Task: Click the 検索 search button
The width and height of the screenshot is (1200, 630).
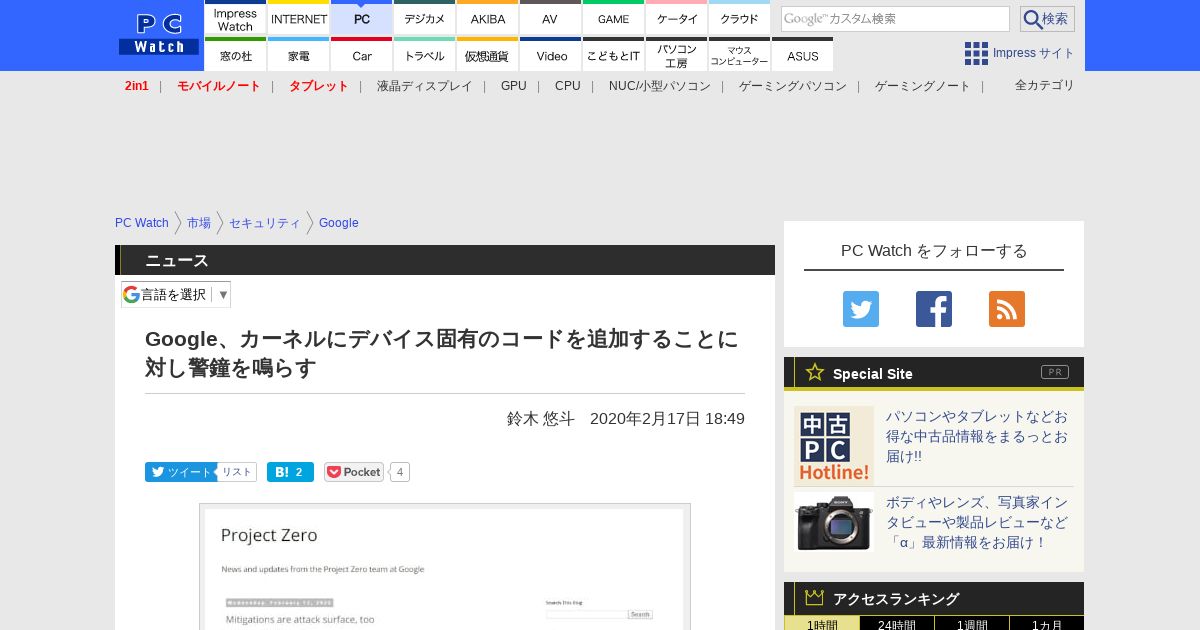Action: pos(1047,19)
